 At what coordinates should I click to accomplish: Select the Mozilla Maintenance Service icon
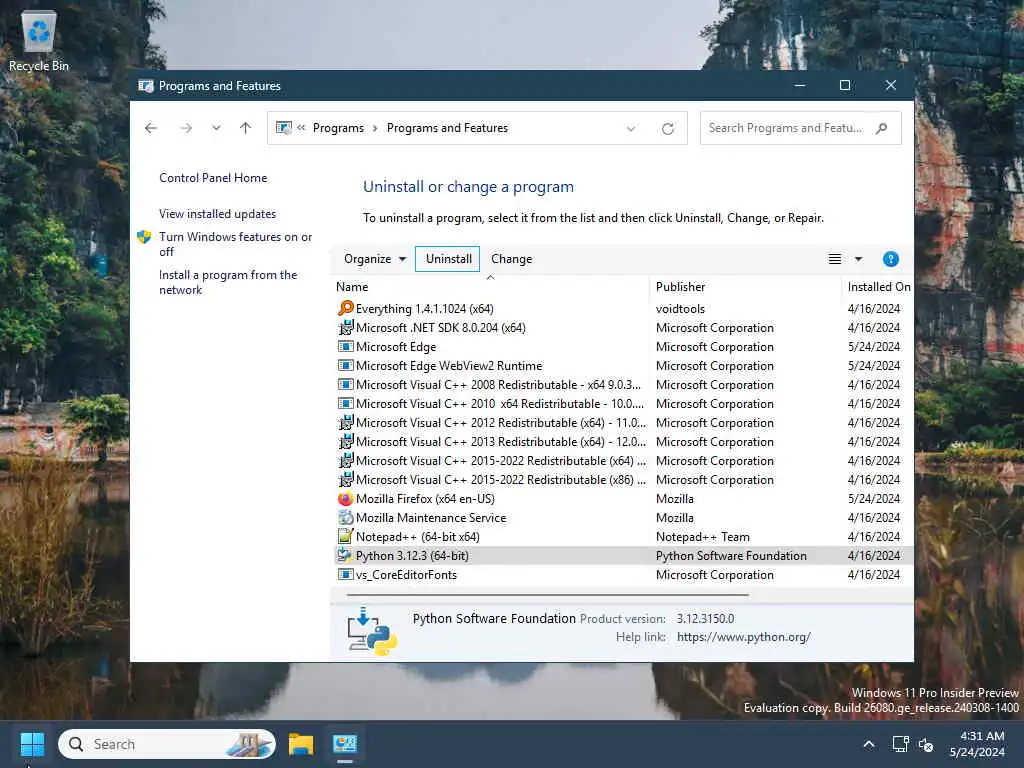(x=345, y=518)
